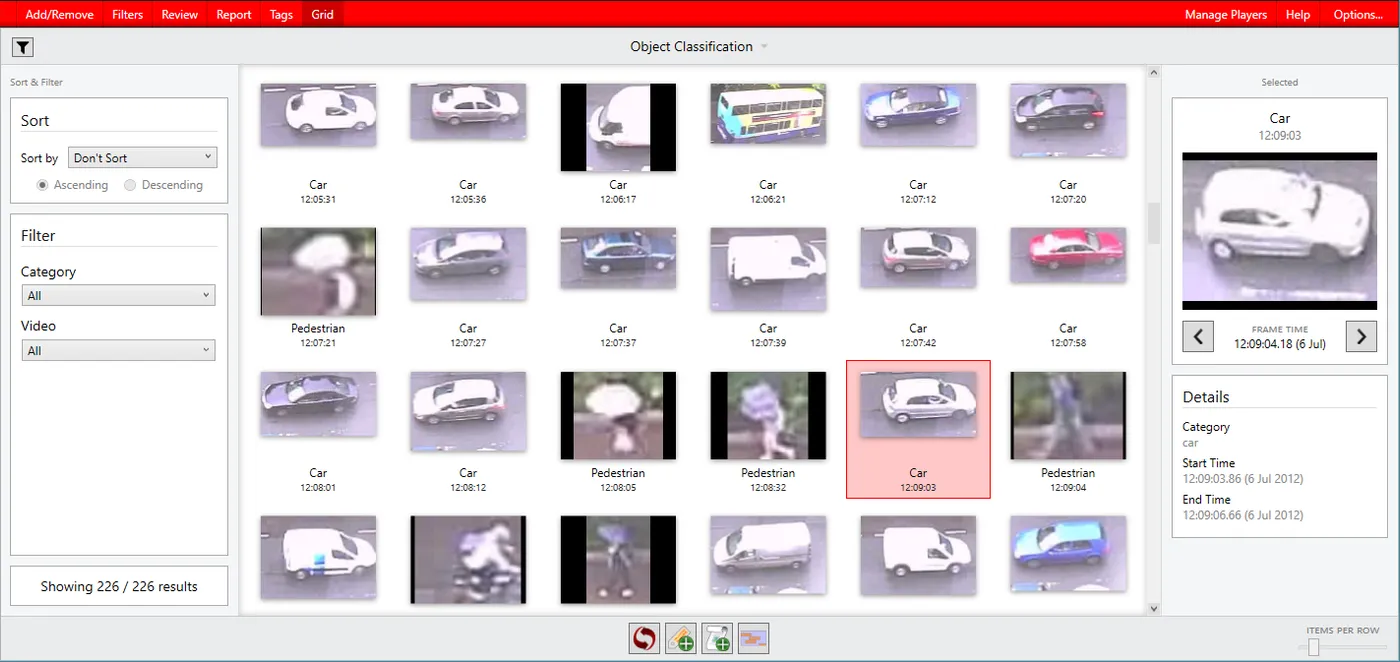Select the Pedestrian thumbnail at 12:08:32
Screen dimensions: 1400x662
768,415
